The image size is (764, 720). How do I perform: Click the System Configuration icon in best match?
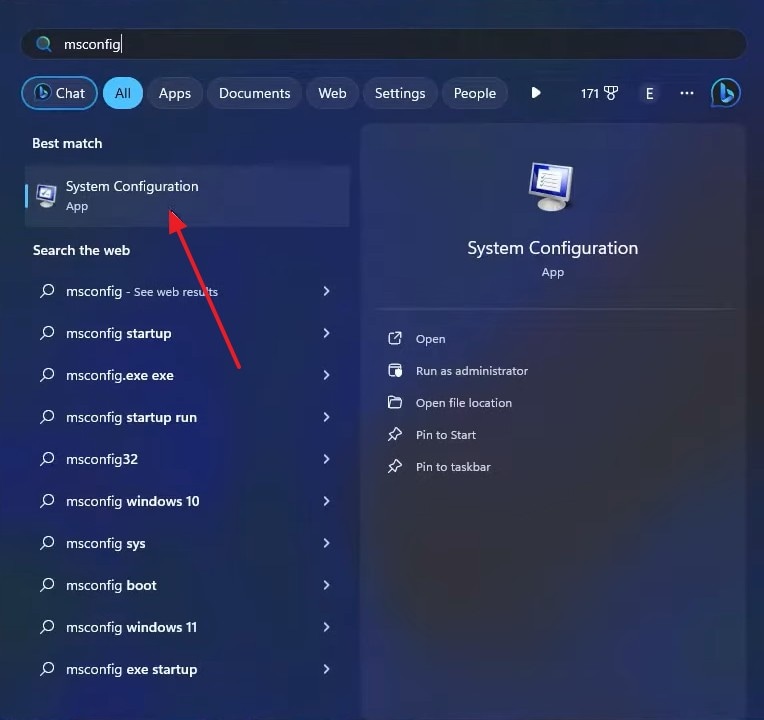coord(46,196)
